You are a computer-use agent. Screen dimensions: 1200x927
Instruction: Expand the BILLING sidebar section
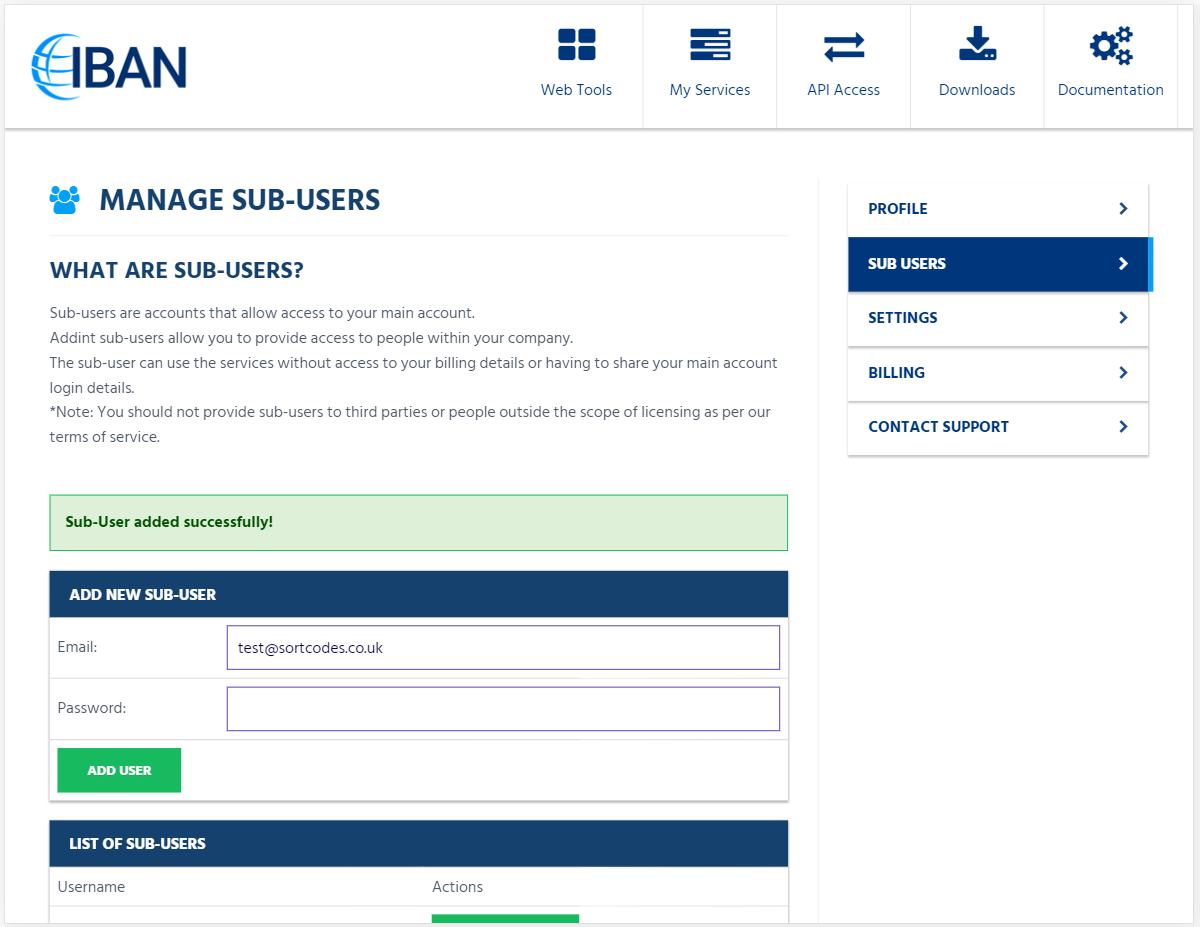[x=997, y=373]
